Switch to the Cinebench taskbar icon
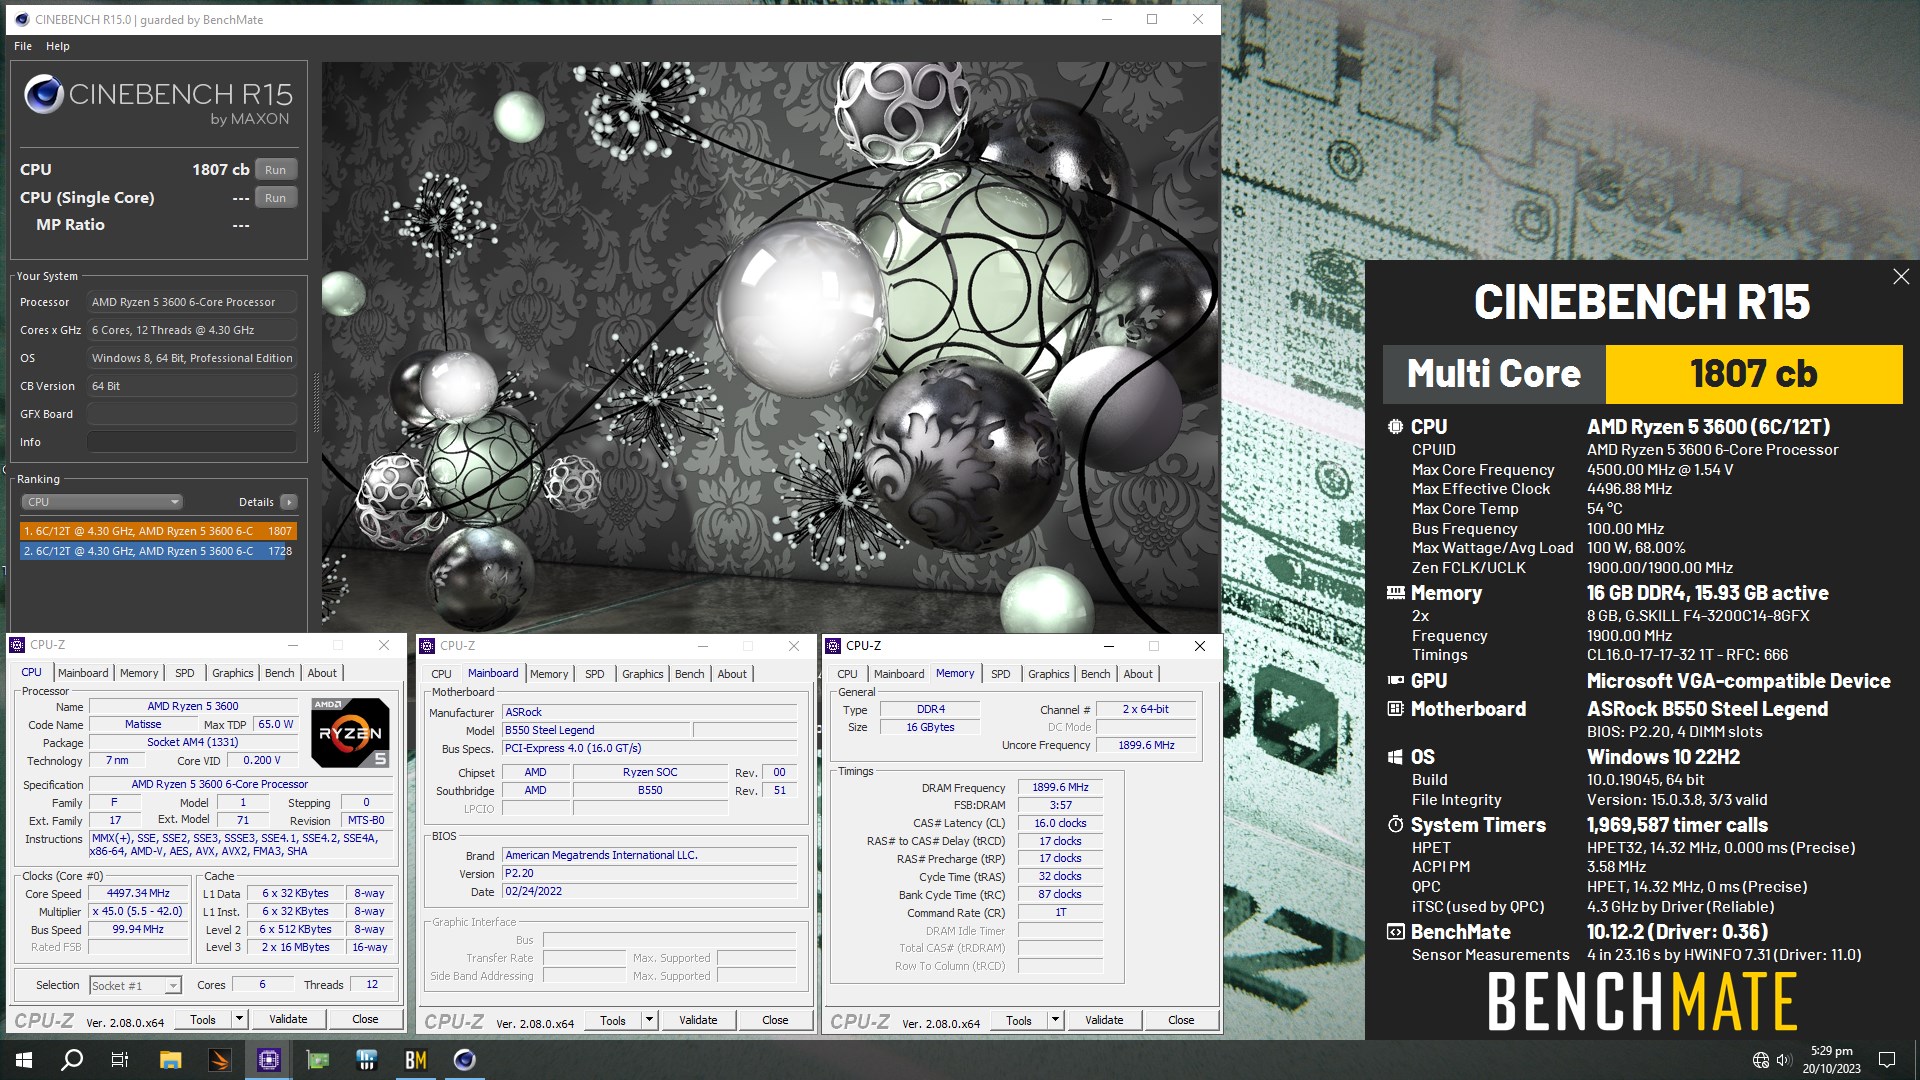This screenshot has width=1920, height=1080. point(464,1060)
